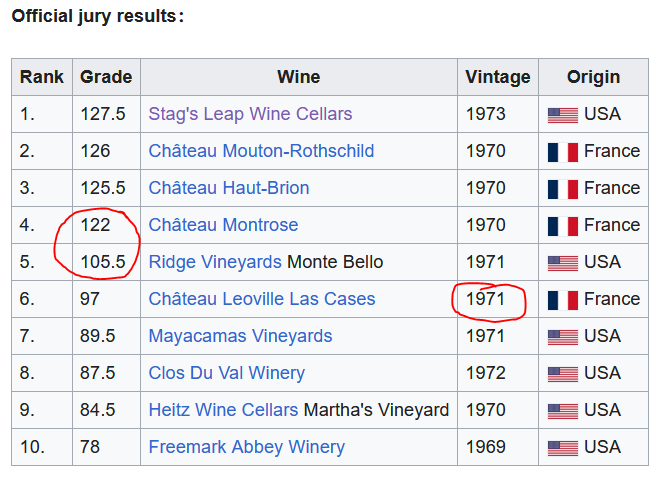Click the USA flag in the Ridge Vineyards row
Viewport: 666px width, 480px height.
(562, 263)
